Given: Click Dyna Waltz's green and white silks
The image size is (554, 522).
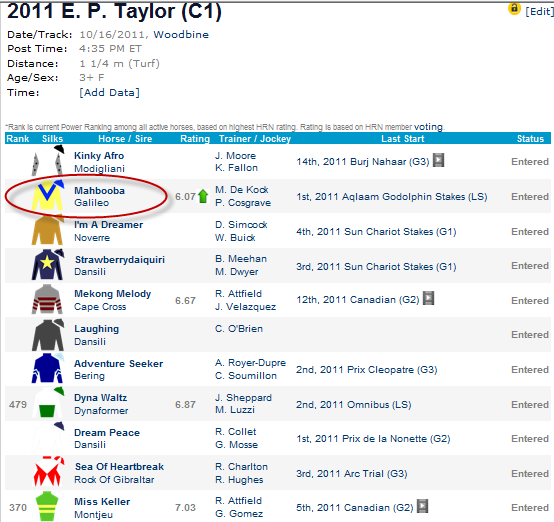Looking at the screenshot, I should coord(48,402).
